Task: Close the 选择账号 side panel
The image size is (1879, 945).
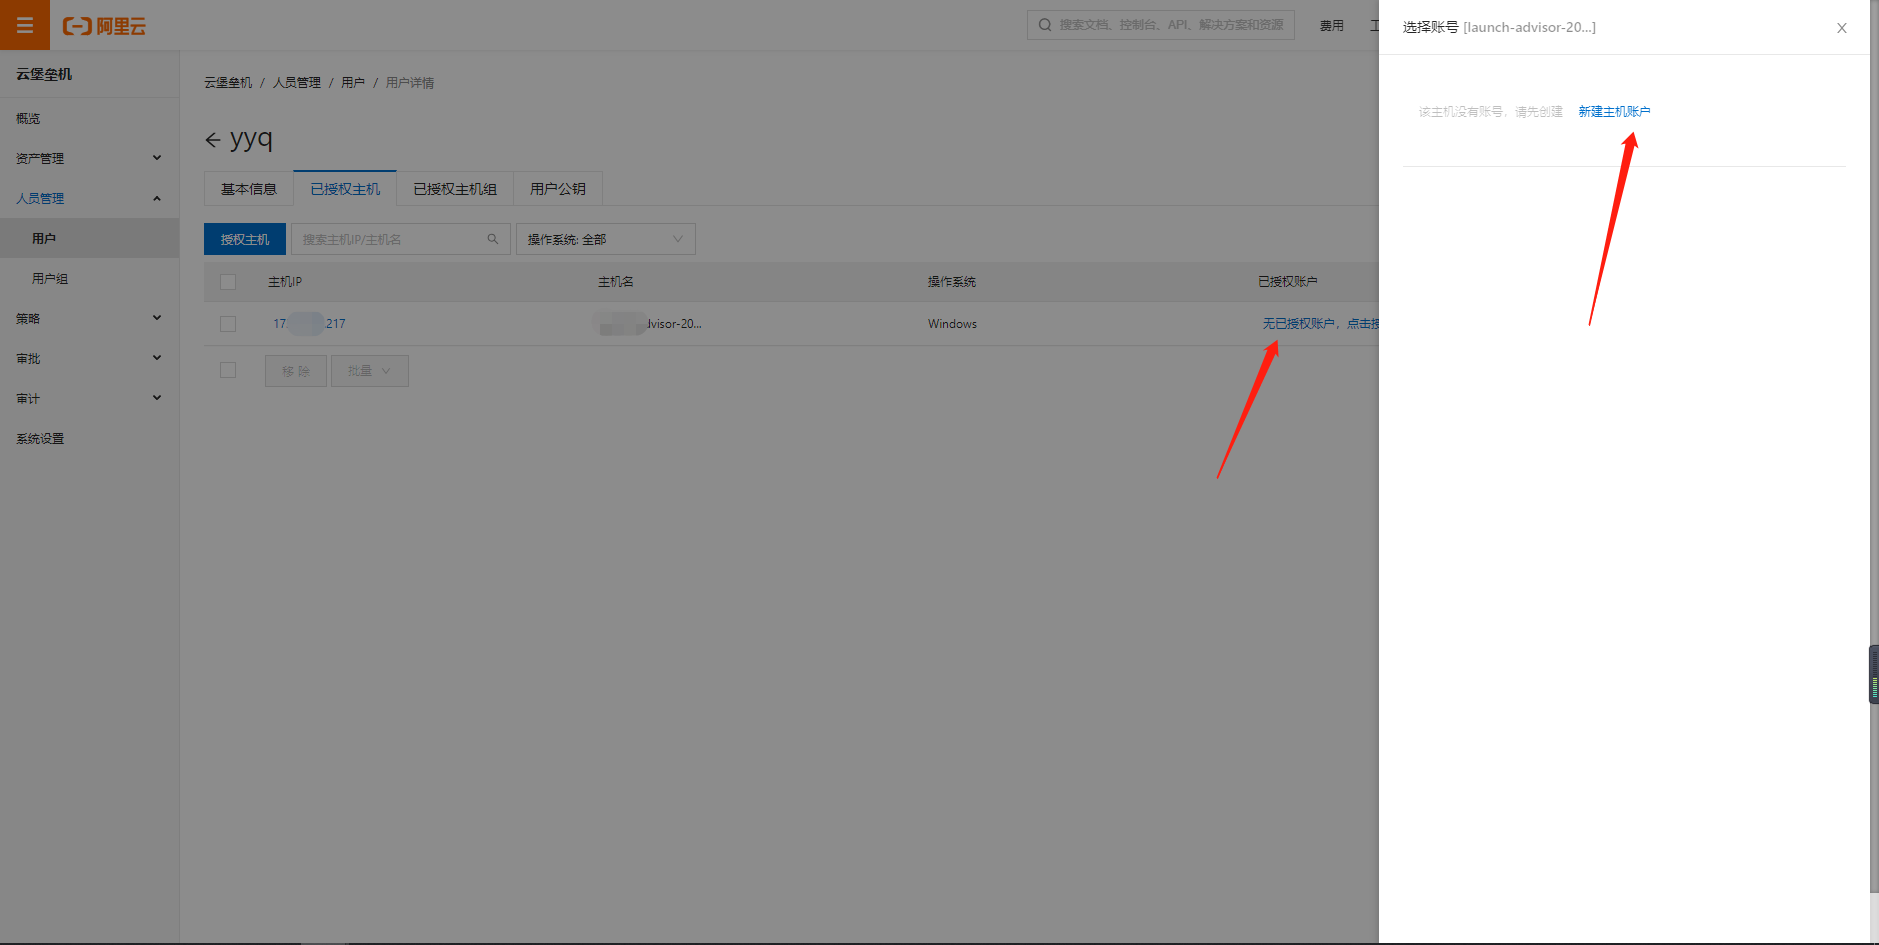Action: tap(1841, 28)
